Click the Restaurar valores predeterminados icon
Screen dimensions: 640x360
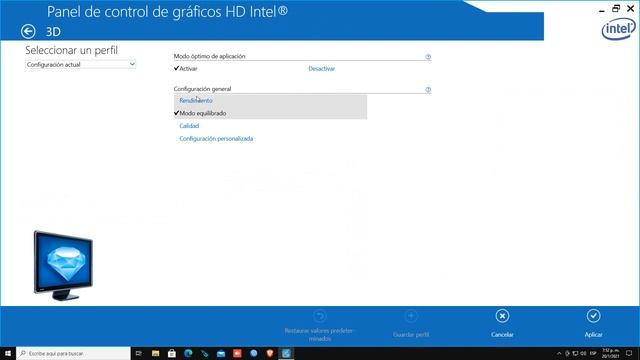coord(319,316)
